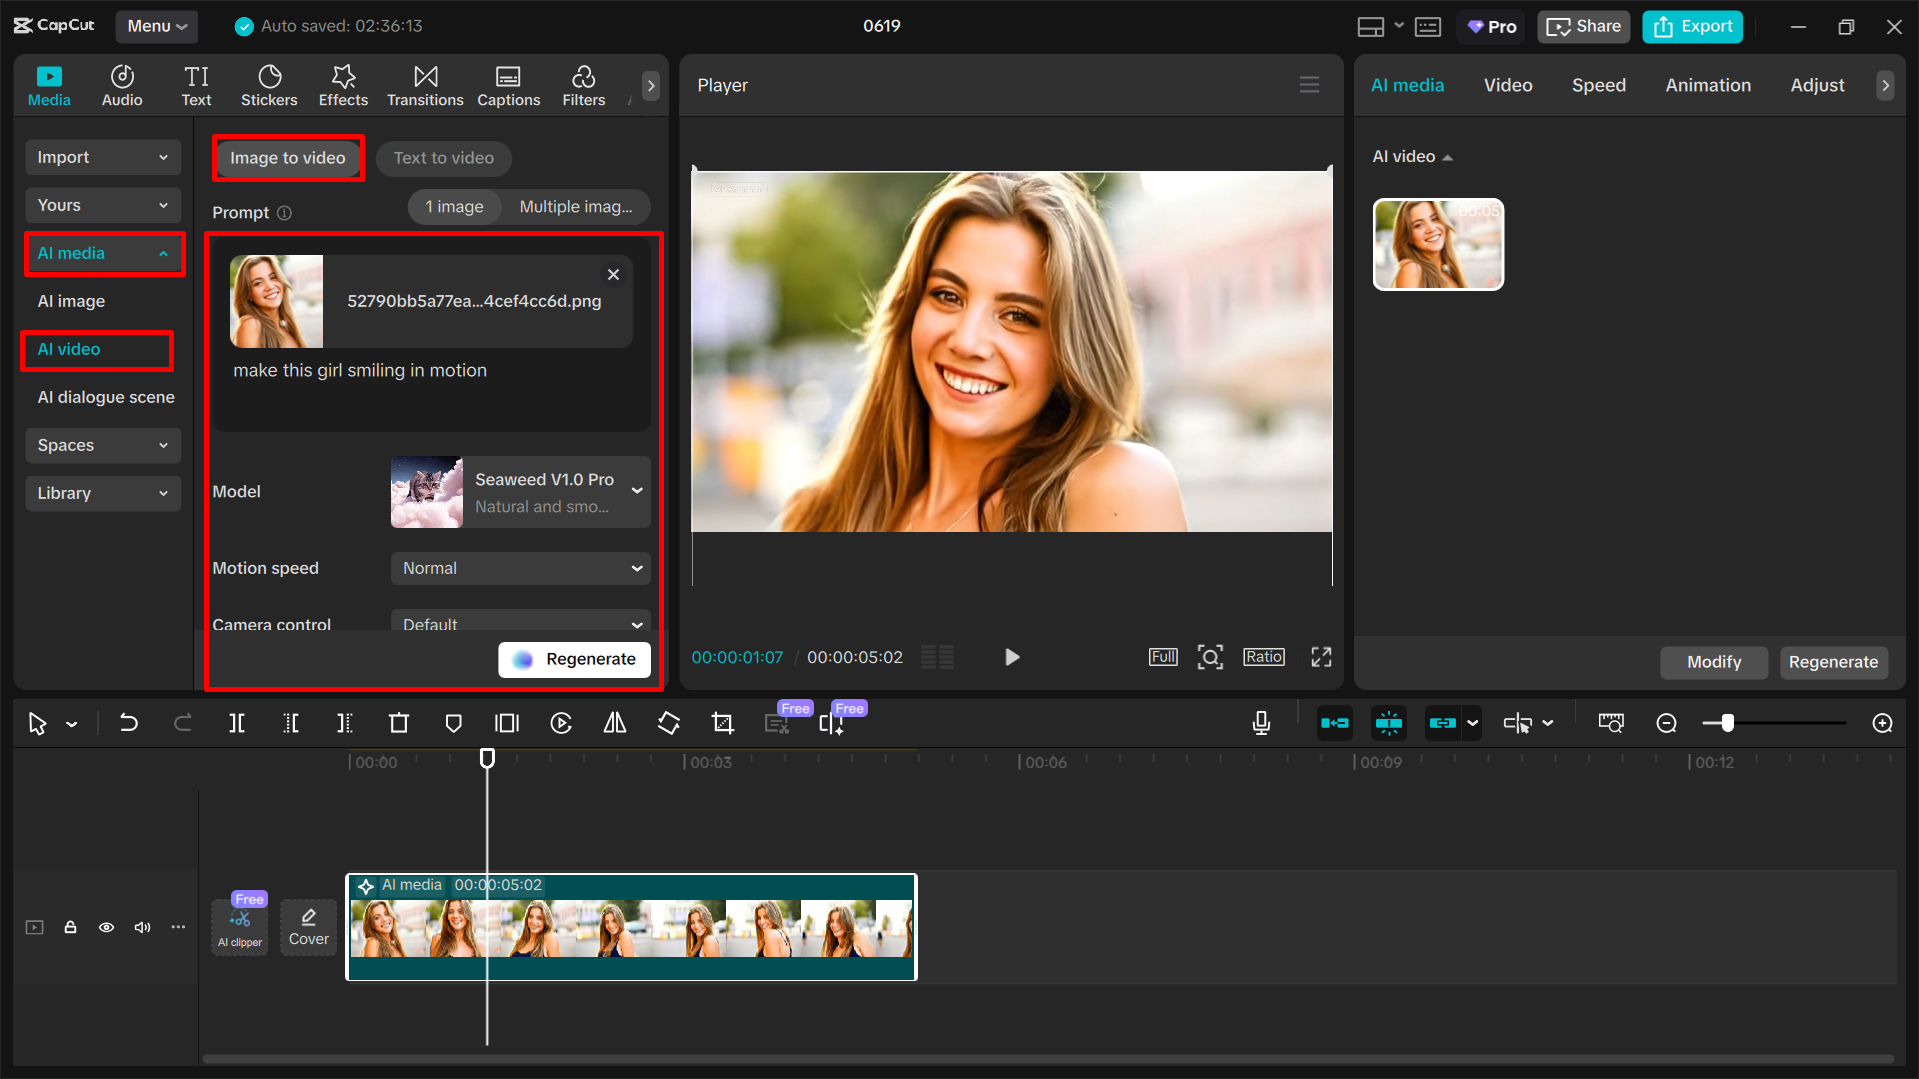Adjust the timeline zoom slider handle

(1727, 723)
